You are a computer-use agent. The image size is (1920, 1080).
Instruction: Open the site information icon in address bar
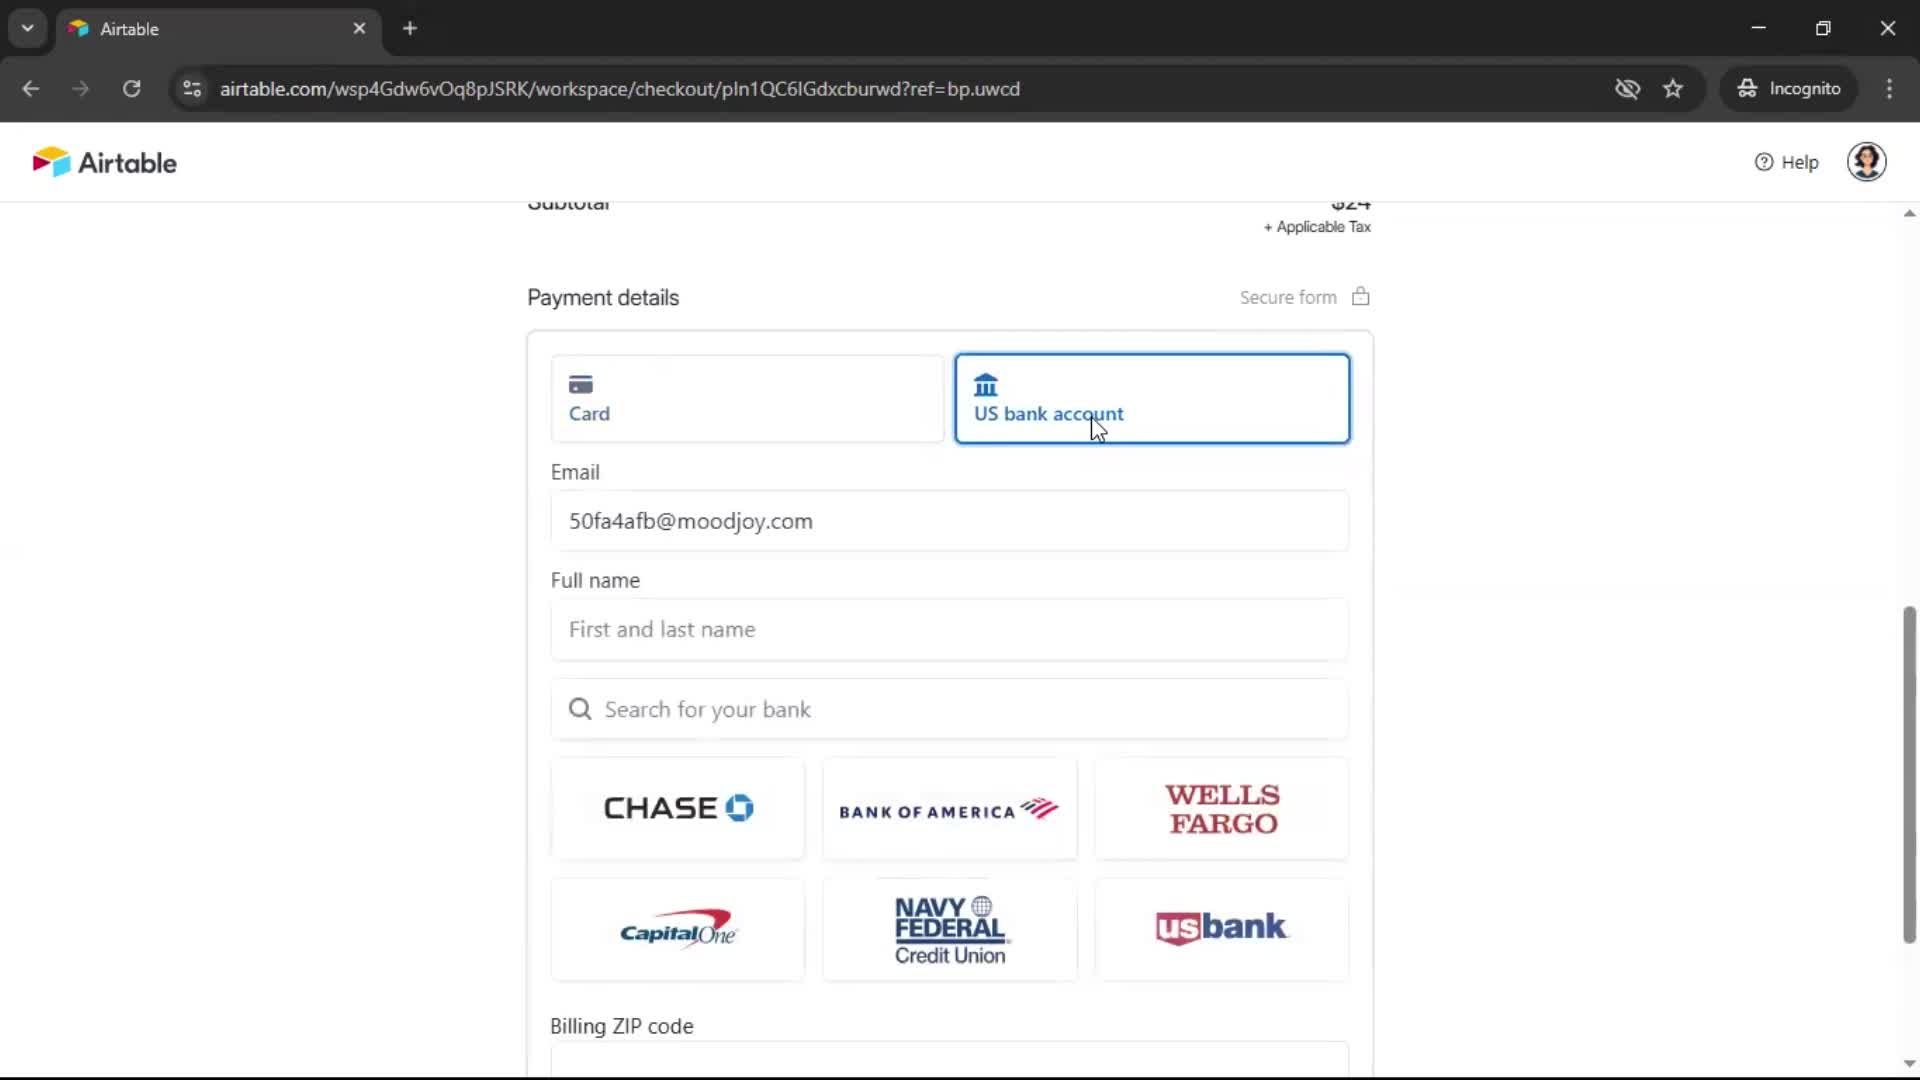tap(192, 89)
